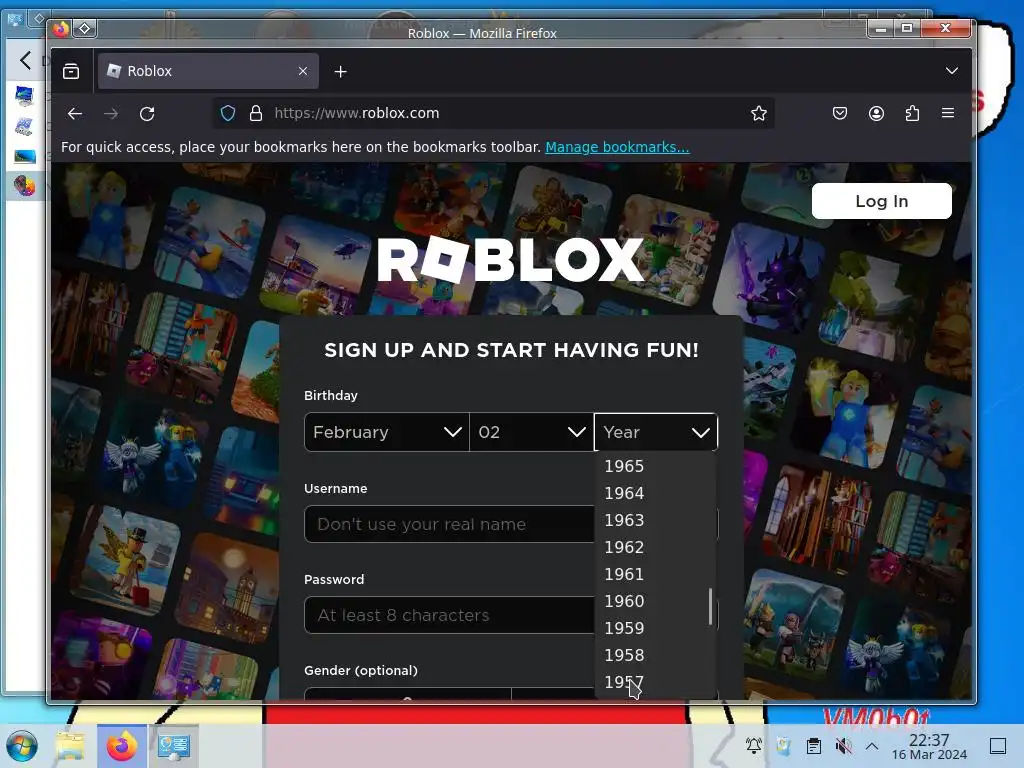Click the URL address bar
The height and width of the screenshot is (768, 1024).
point(496,114)
